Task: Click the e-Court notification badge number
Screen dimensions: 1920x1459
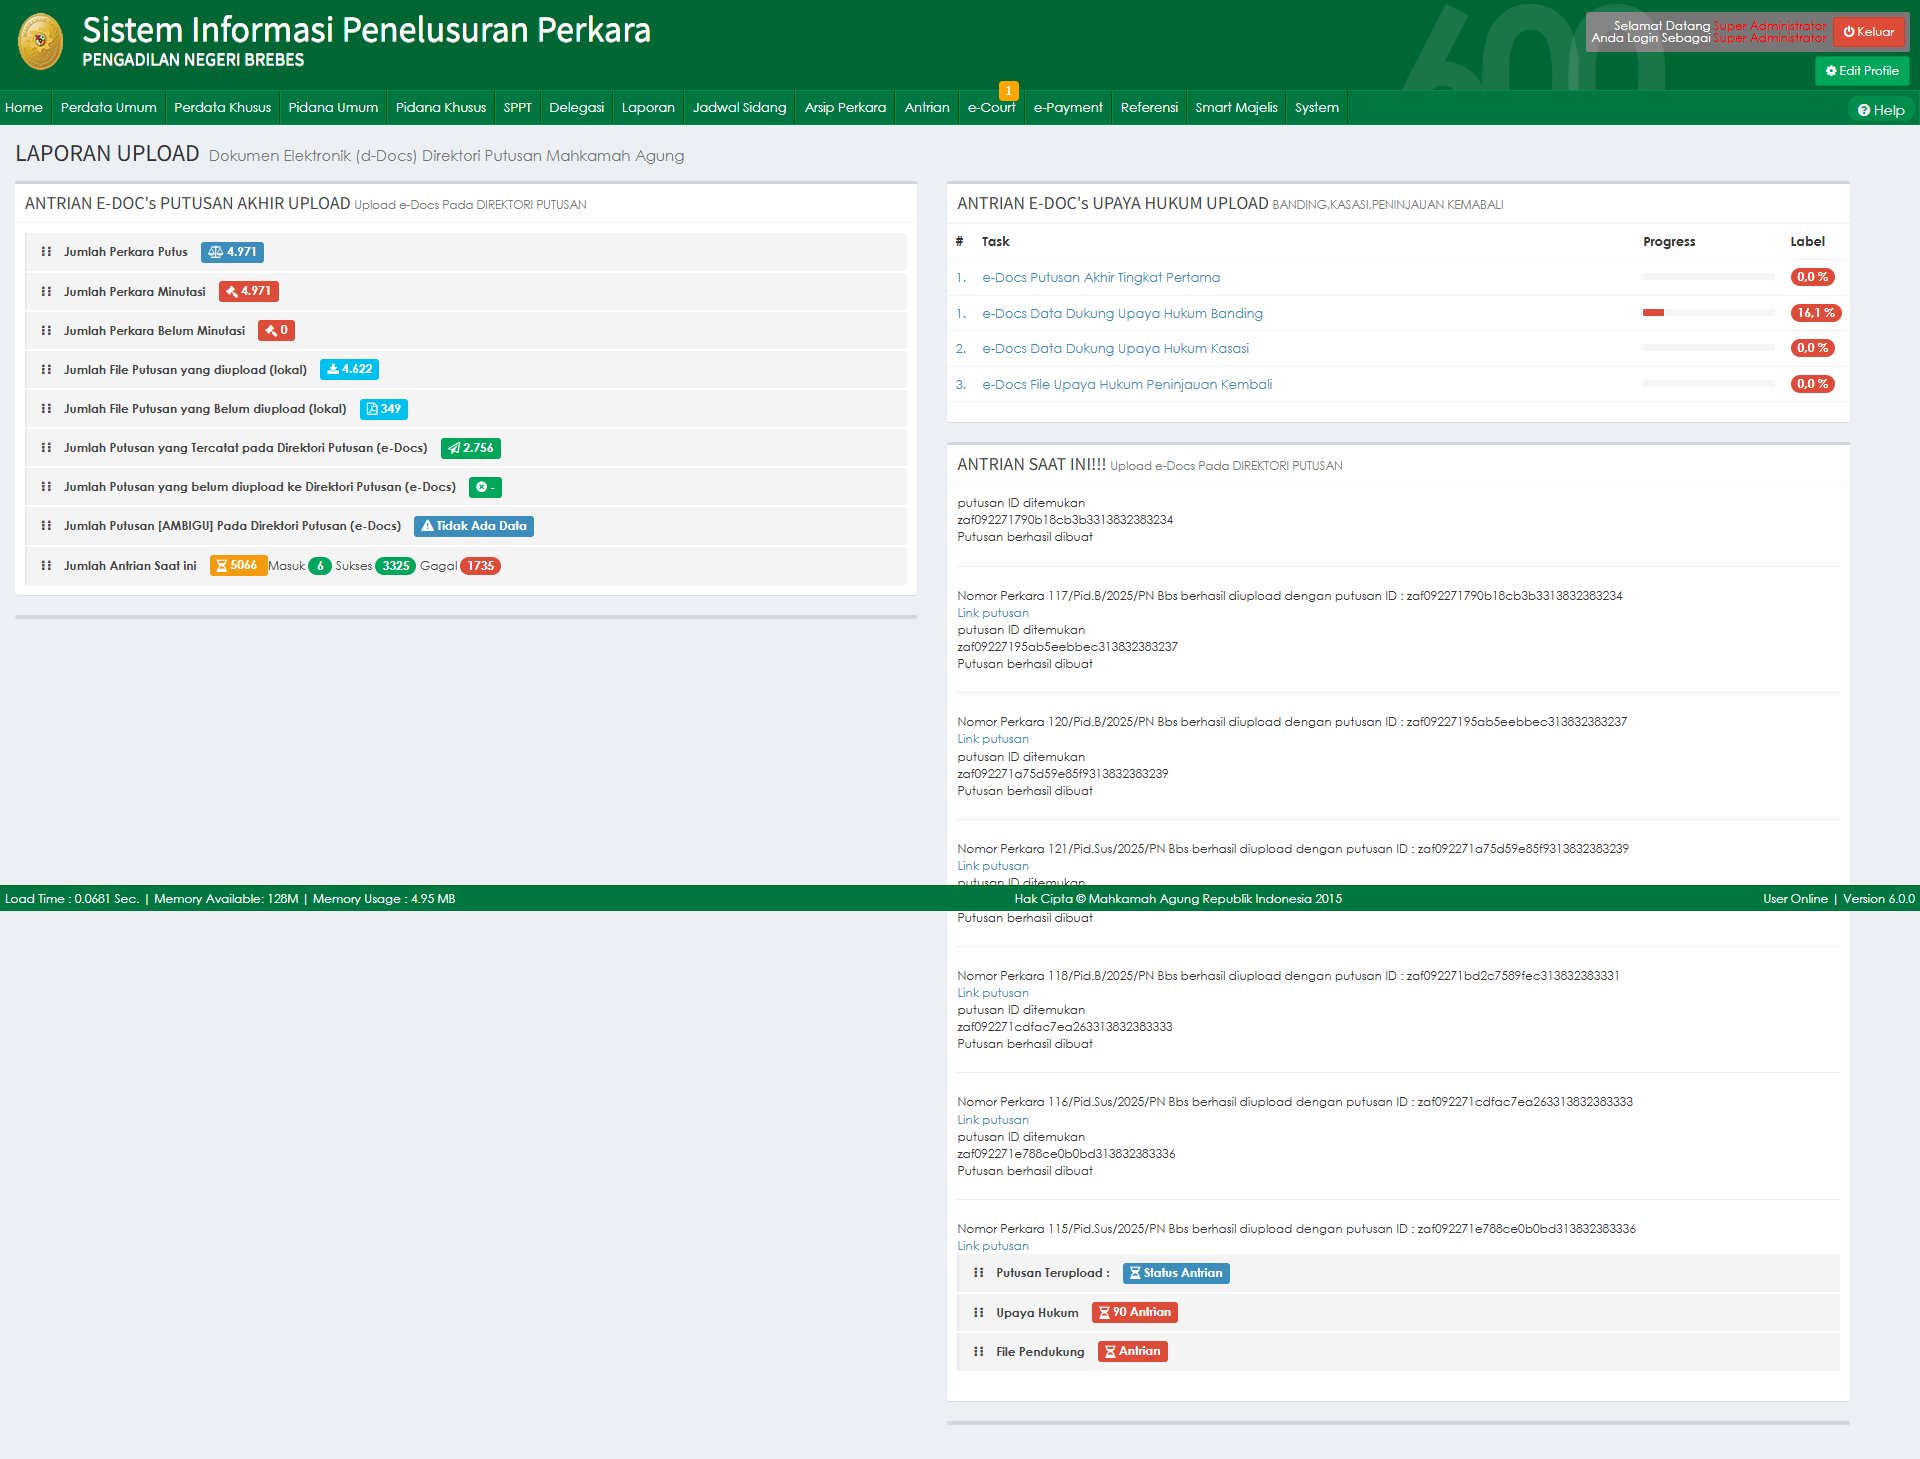Action: point(1008,91)
